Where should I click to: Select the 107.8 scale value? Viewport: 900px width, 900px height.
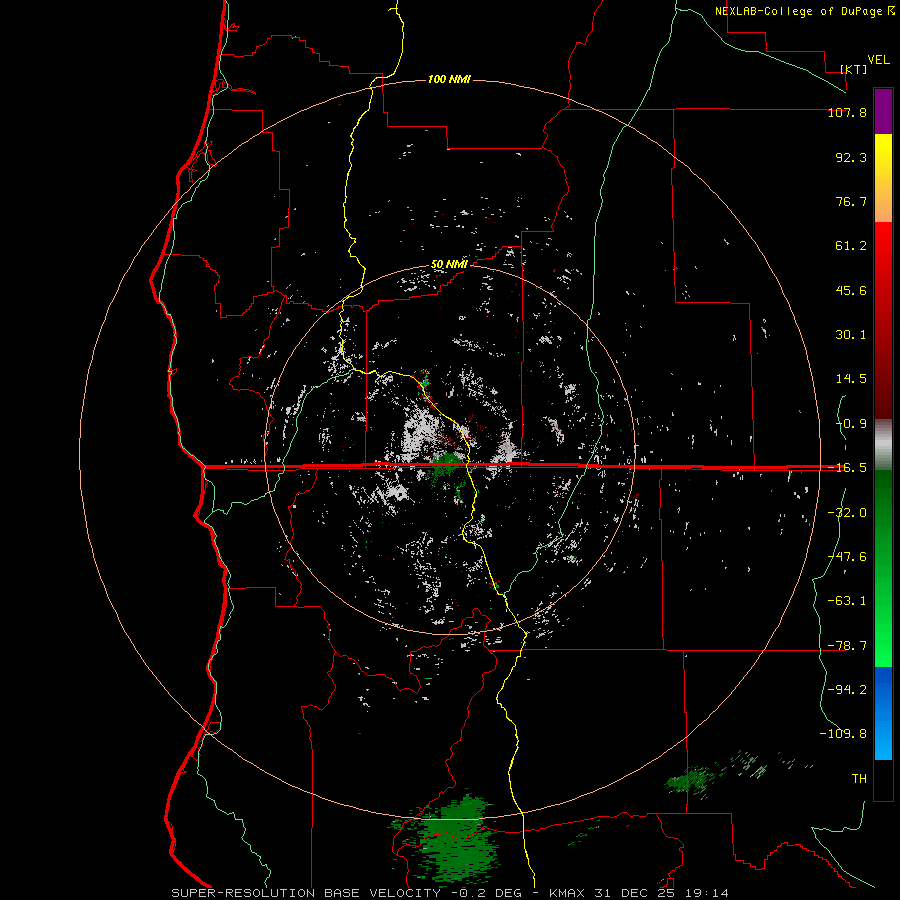click(847, 112)
